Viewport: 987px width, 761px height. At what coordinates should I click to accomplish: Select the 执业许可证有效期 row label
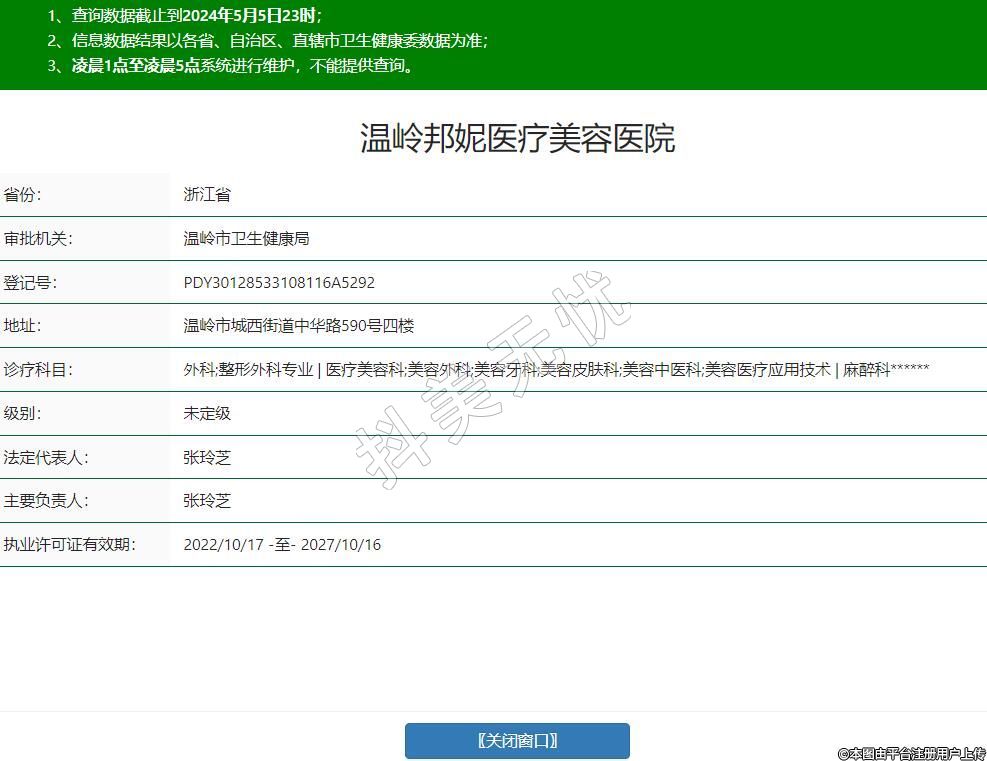click(69, 545)
